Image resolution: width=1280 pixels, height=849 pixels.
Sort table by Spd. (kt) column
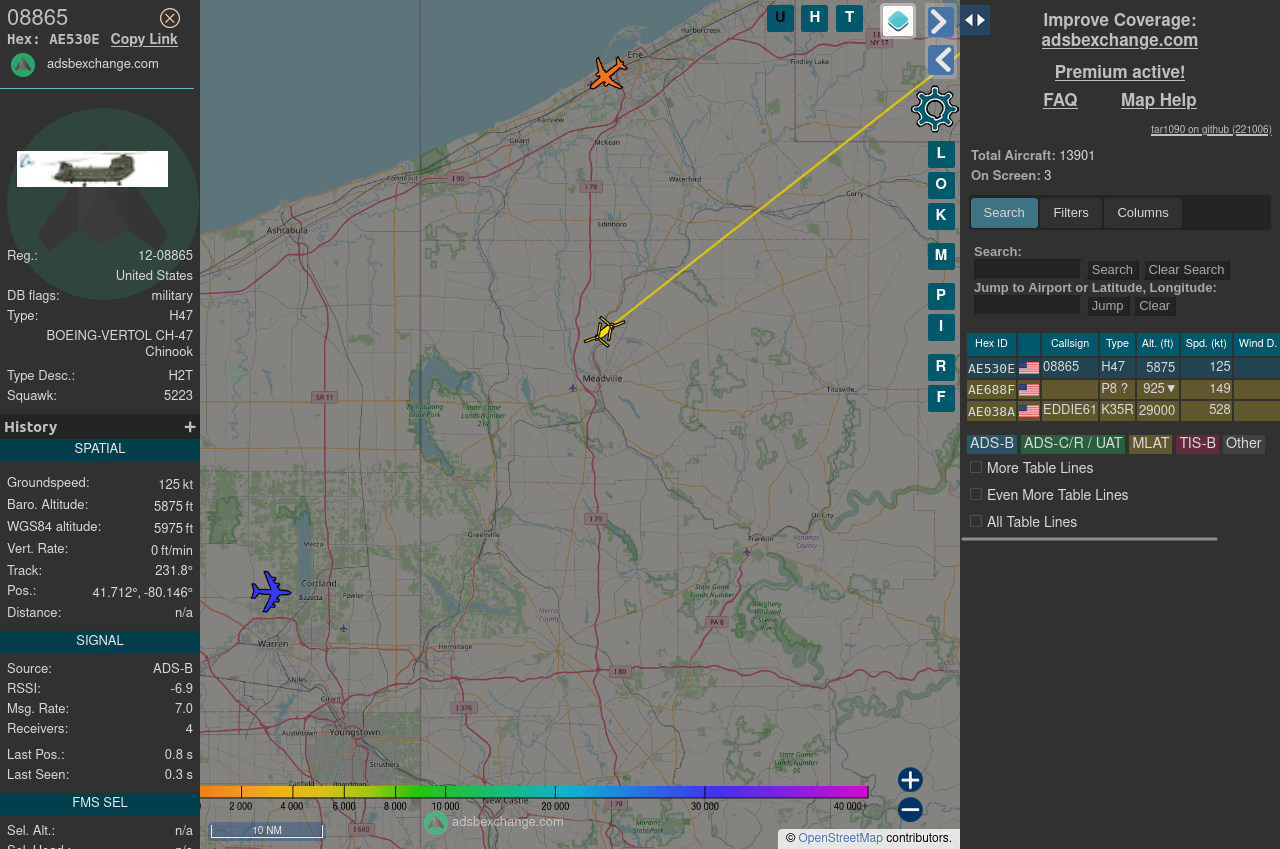(x=1206, y=344)
